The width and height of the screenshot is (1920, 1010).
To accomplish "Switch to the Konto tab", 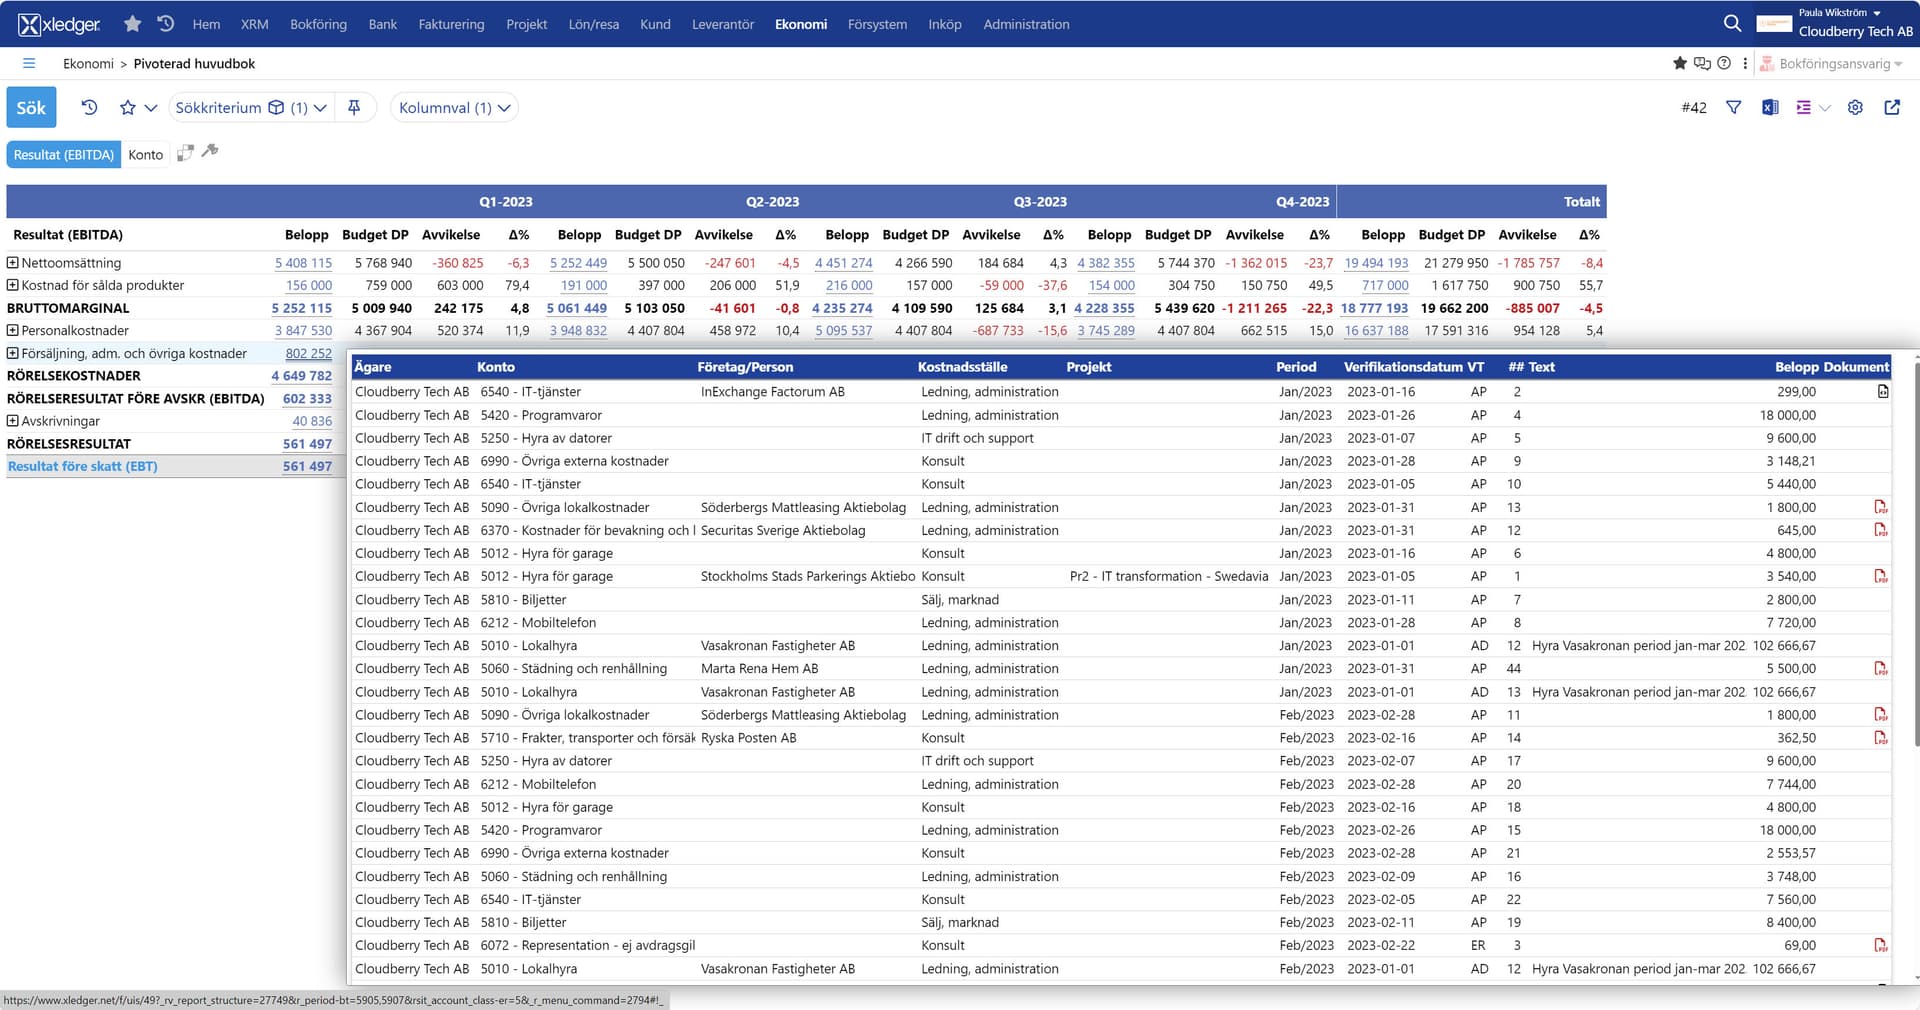I will coord(146,154).
